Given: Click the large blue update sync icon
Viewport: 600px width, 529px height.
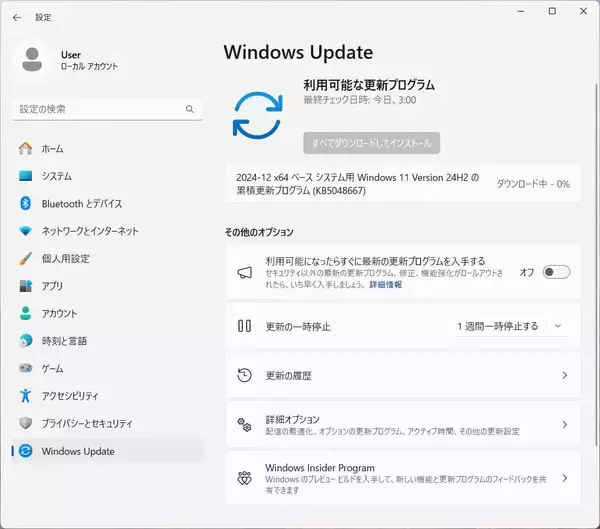Looking at the screenshot, I should [x=258, y=115].
